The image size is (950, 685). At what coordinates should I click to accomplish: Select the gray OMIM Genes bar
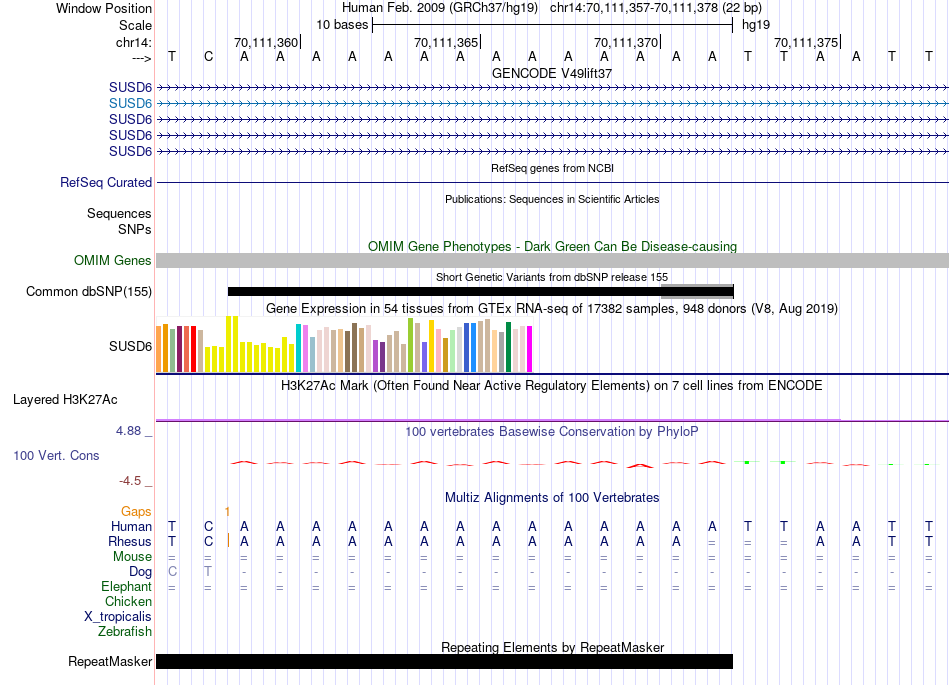(552, 261)
